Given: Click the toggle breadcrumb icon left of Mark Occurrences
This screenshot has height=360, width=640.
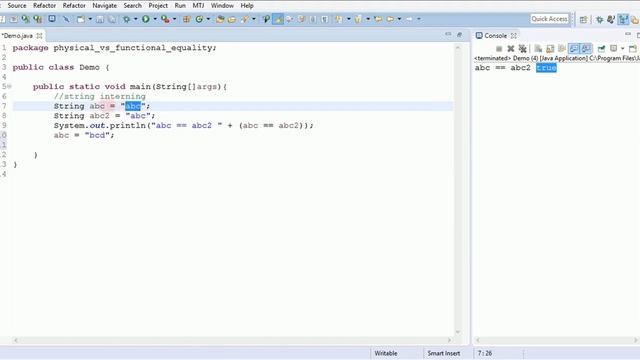Looking at the screenshot, I should 266,19.
